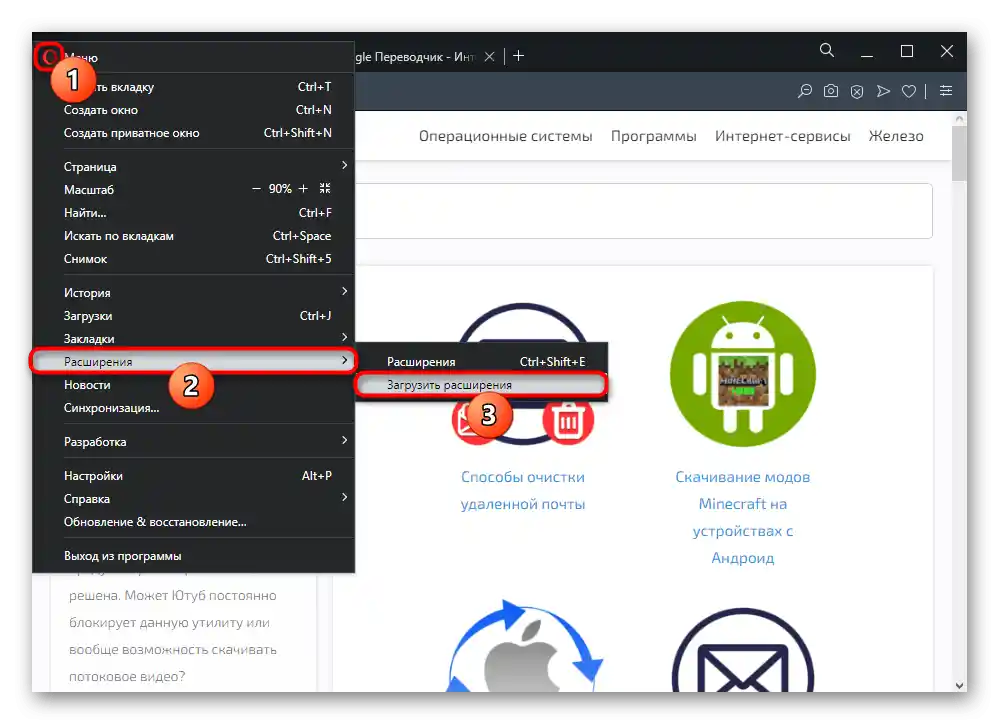The image size is (999, 724).
Task: Click Загрузить расширения submenu item
Action: pos(481,385)
